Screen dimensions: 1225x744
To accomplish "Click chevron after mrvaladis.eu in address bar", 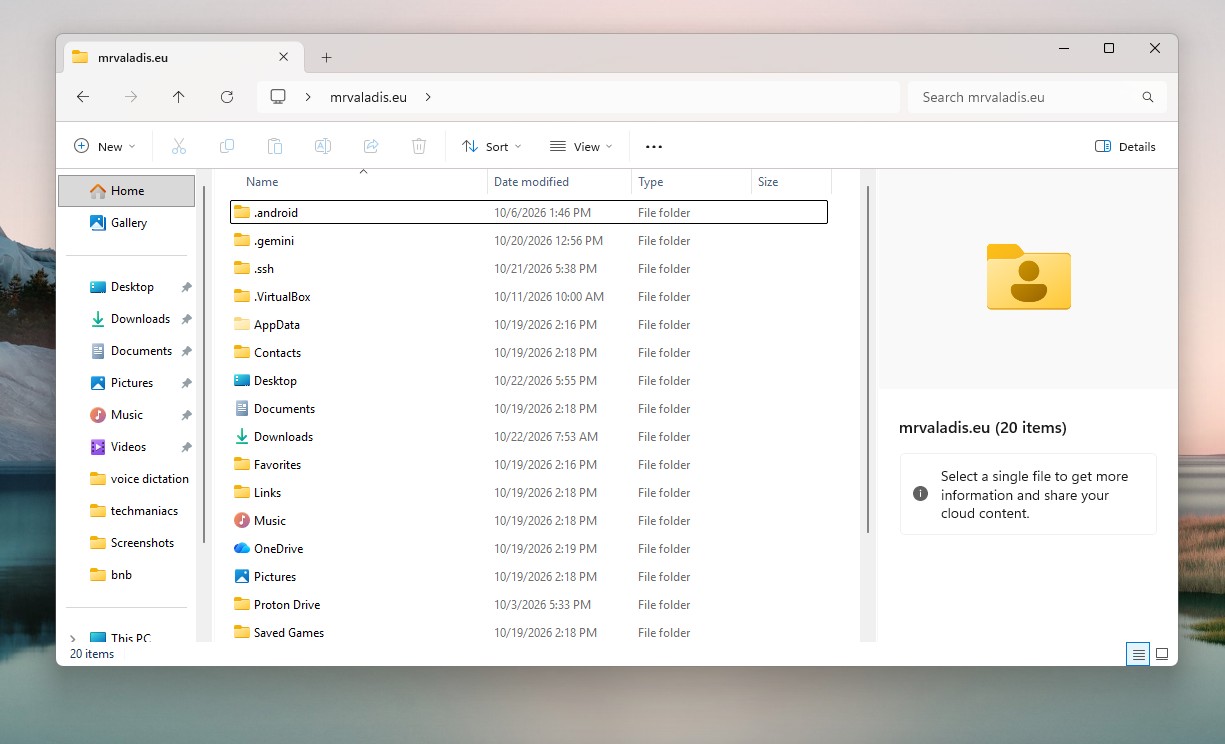I will pos(428,97).
